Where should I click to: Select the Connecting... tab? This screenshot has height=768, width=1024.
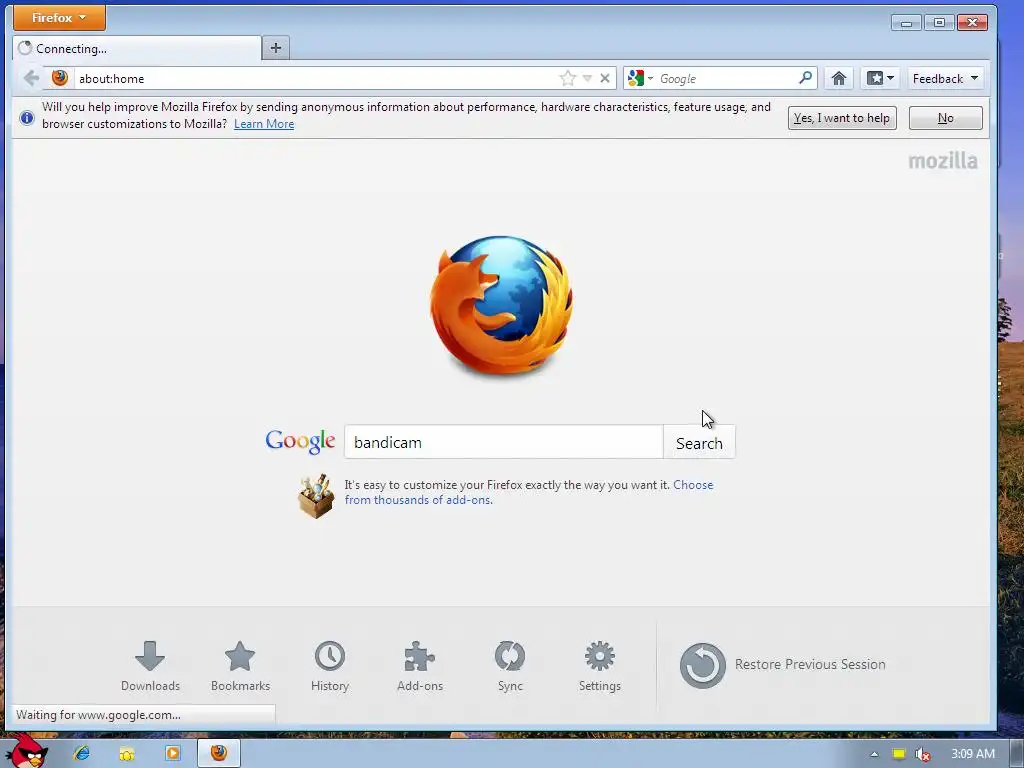point(136,48)
